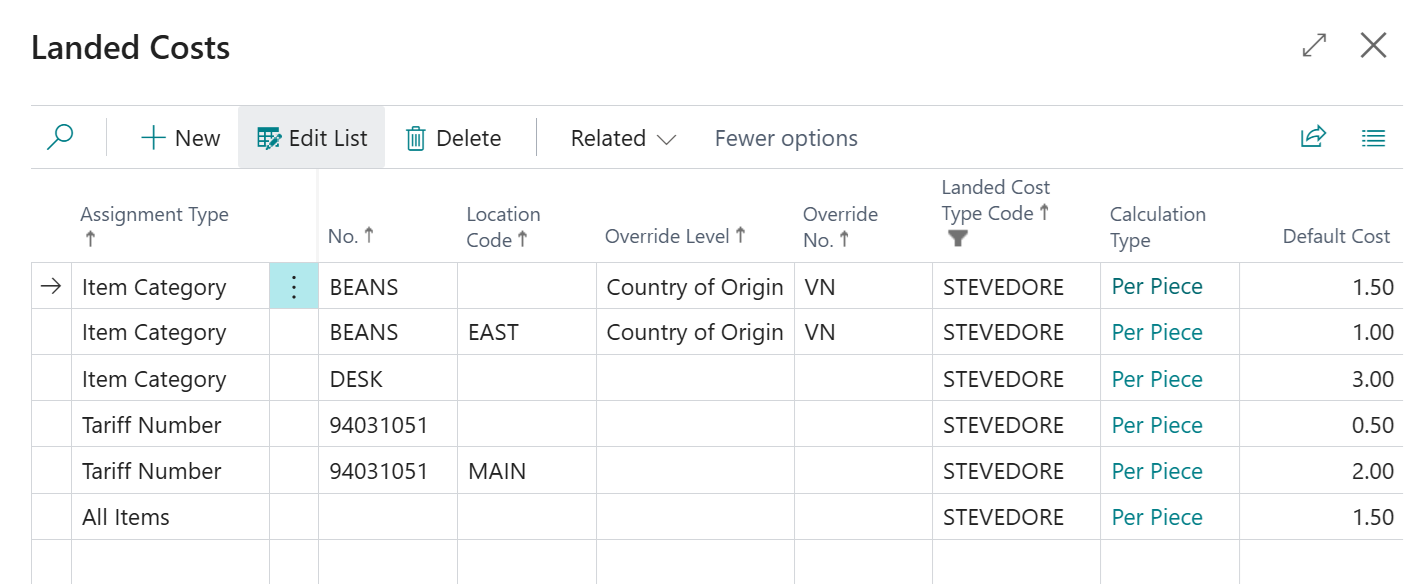
Task: Click Fewer options in the action bar
Action: tap(785, 138)
